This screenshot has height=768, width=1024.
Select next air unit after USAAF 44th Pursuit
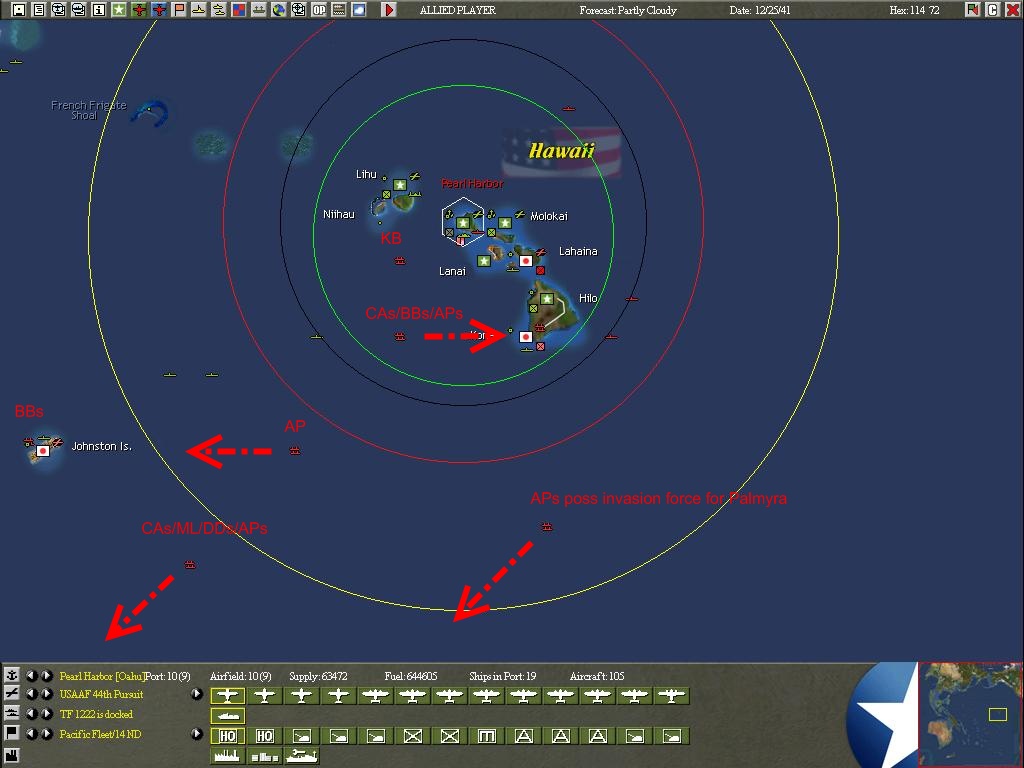46,694
